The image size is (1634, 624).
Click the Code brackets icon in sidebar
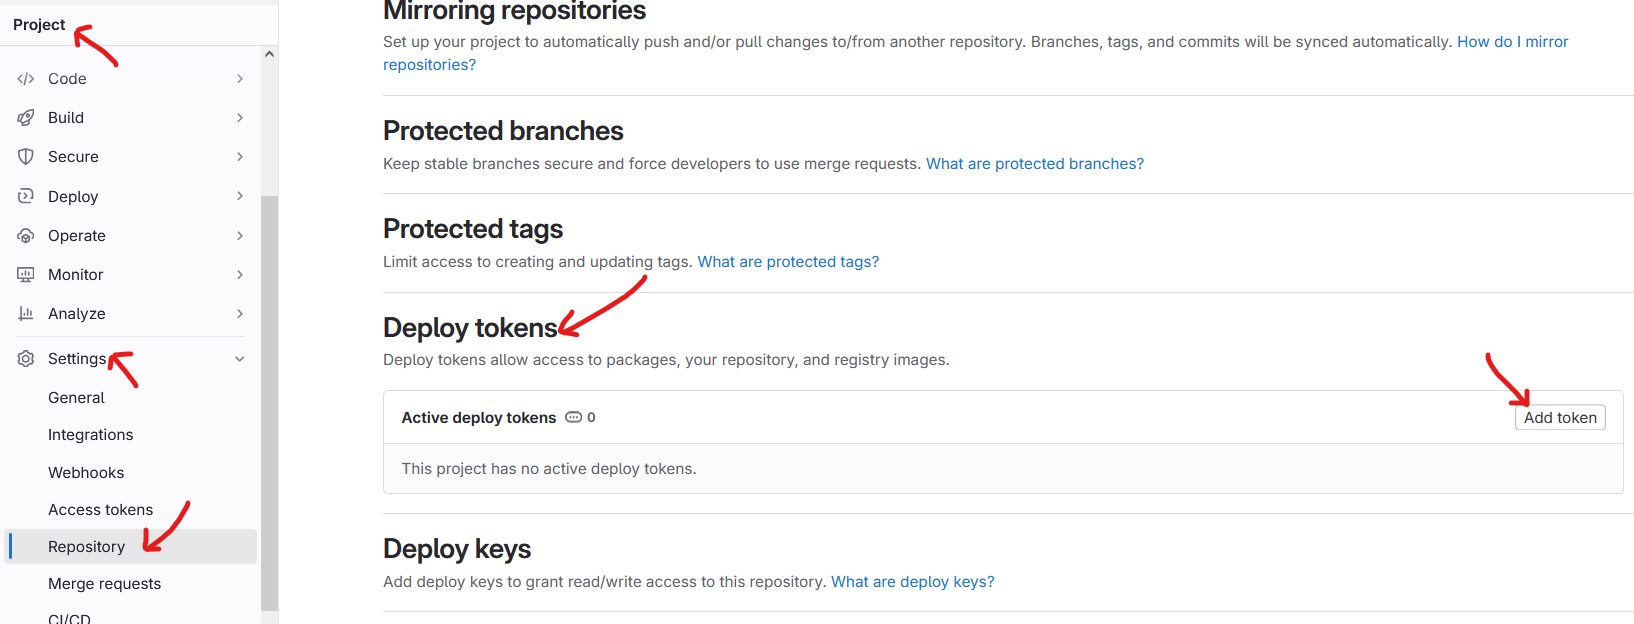(26, 79)
